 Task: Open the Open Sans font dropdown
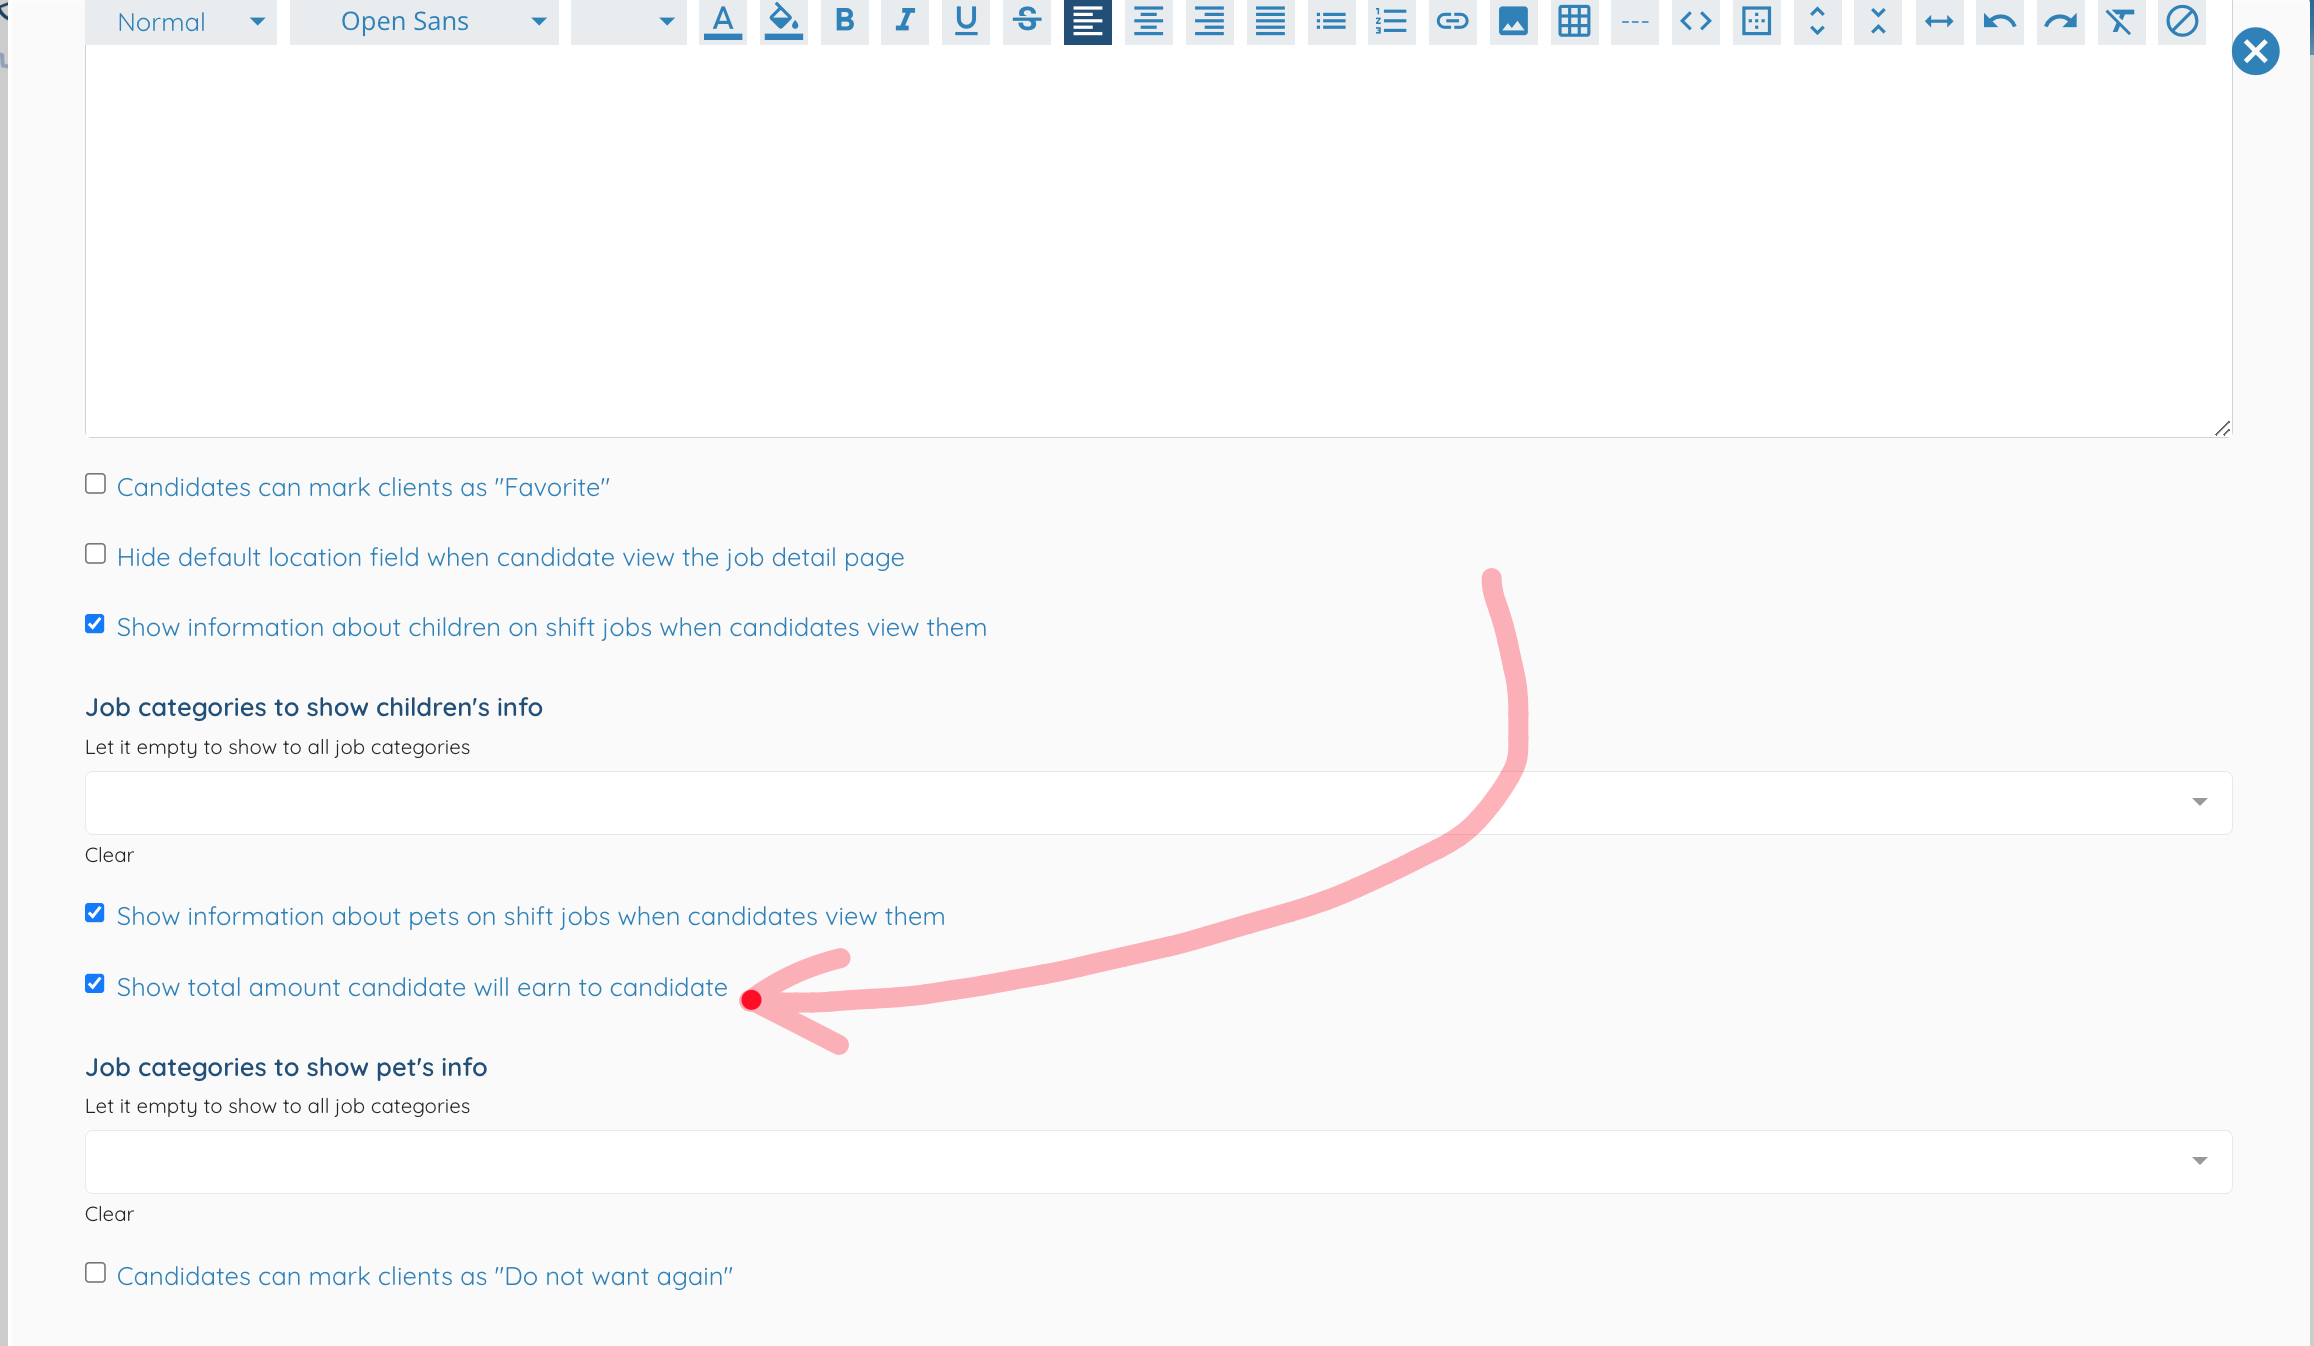click(424, 21)
